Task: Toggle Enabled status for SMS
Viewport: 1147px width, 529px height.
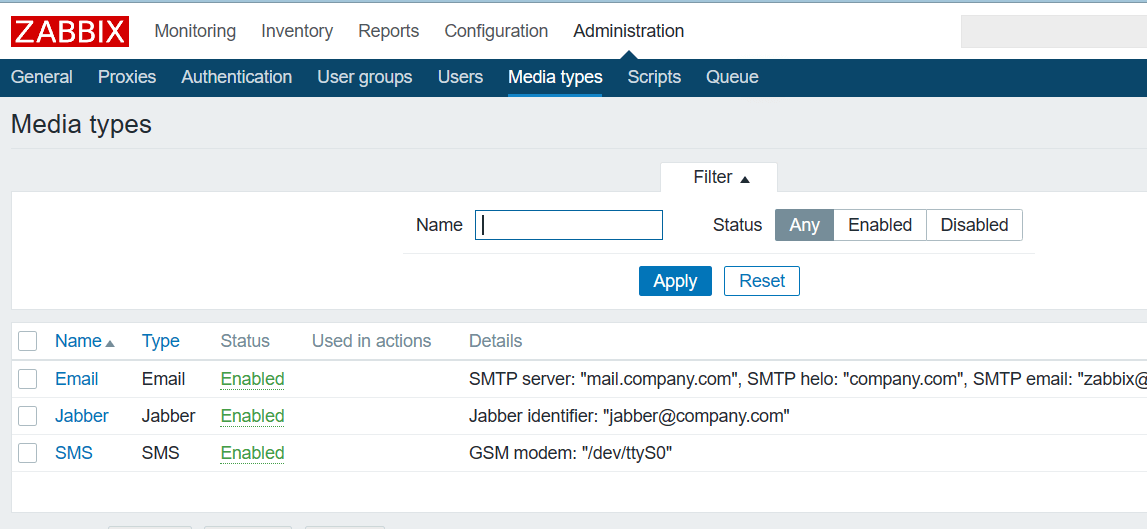Action: point(252,453)
